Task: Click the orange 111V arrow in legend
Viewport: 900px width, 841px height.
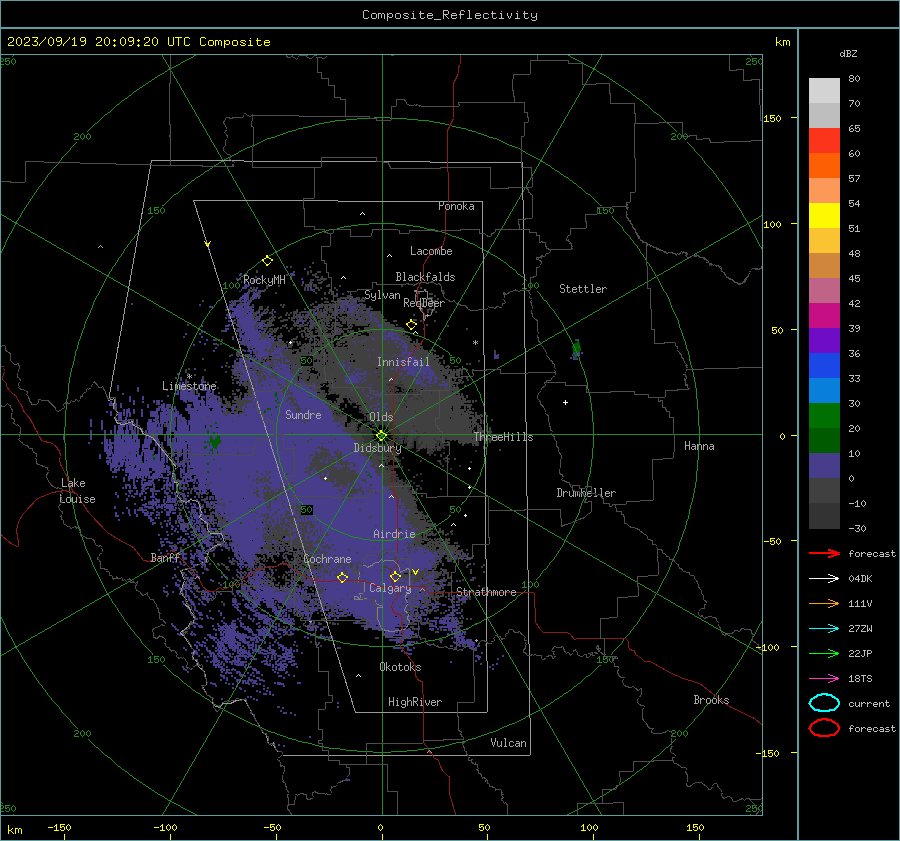Action: tap(824, 603)
